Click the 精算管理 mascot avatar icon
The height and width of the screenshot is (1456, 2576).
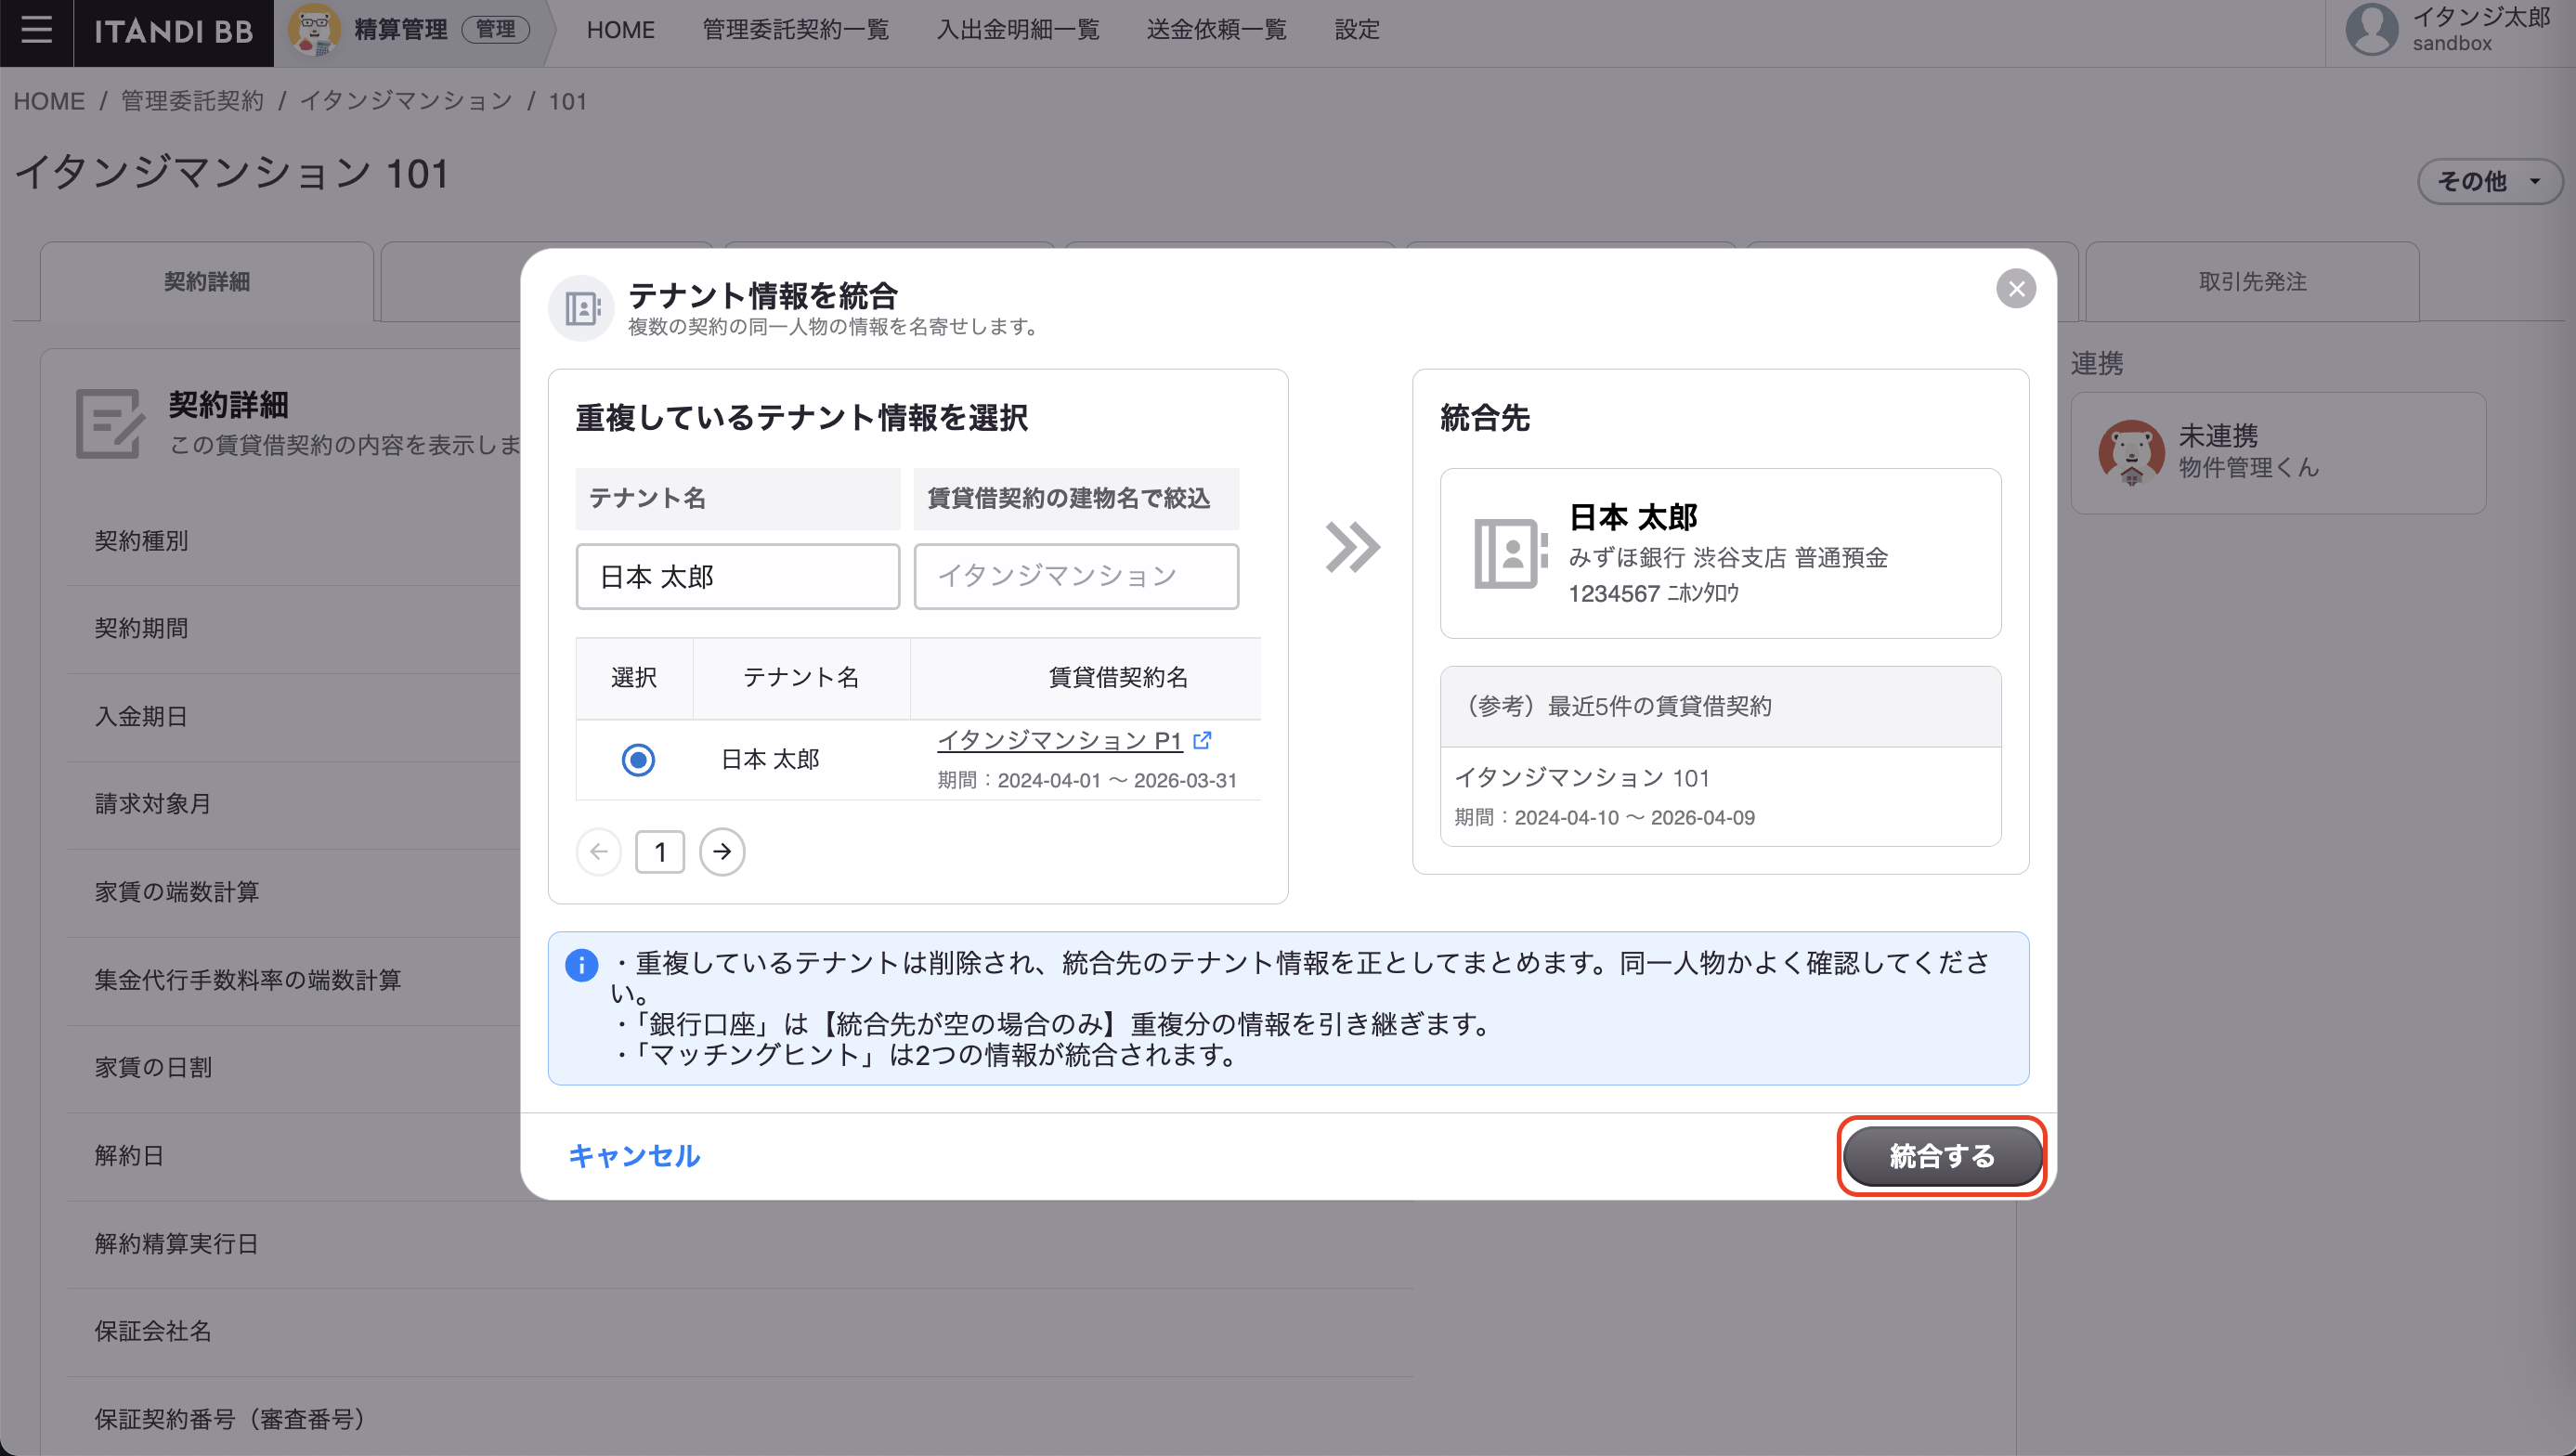pos(313,30)
